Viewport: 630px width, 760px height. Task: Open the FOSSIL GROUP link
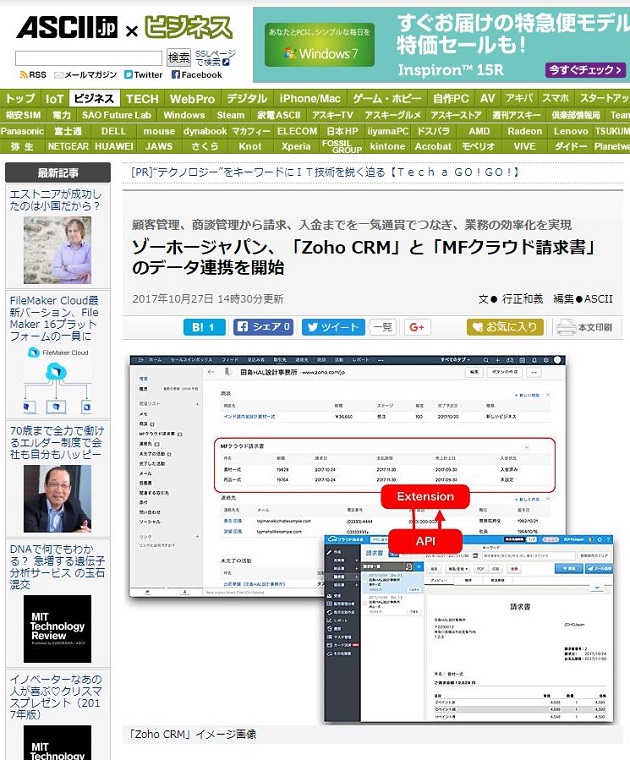[342, 146]
